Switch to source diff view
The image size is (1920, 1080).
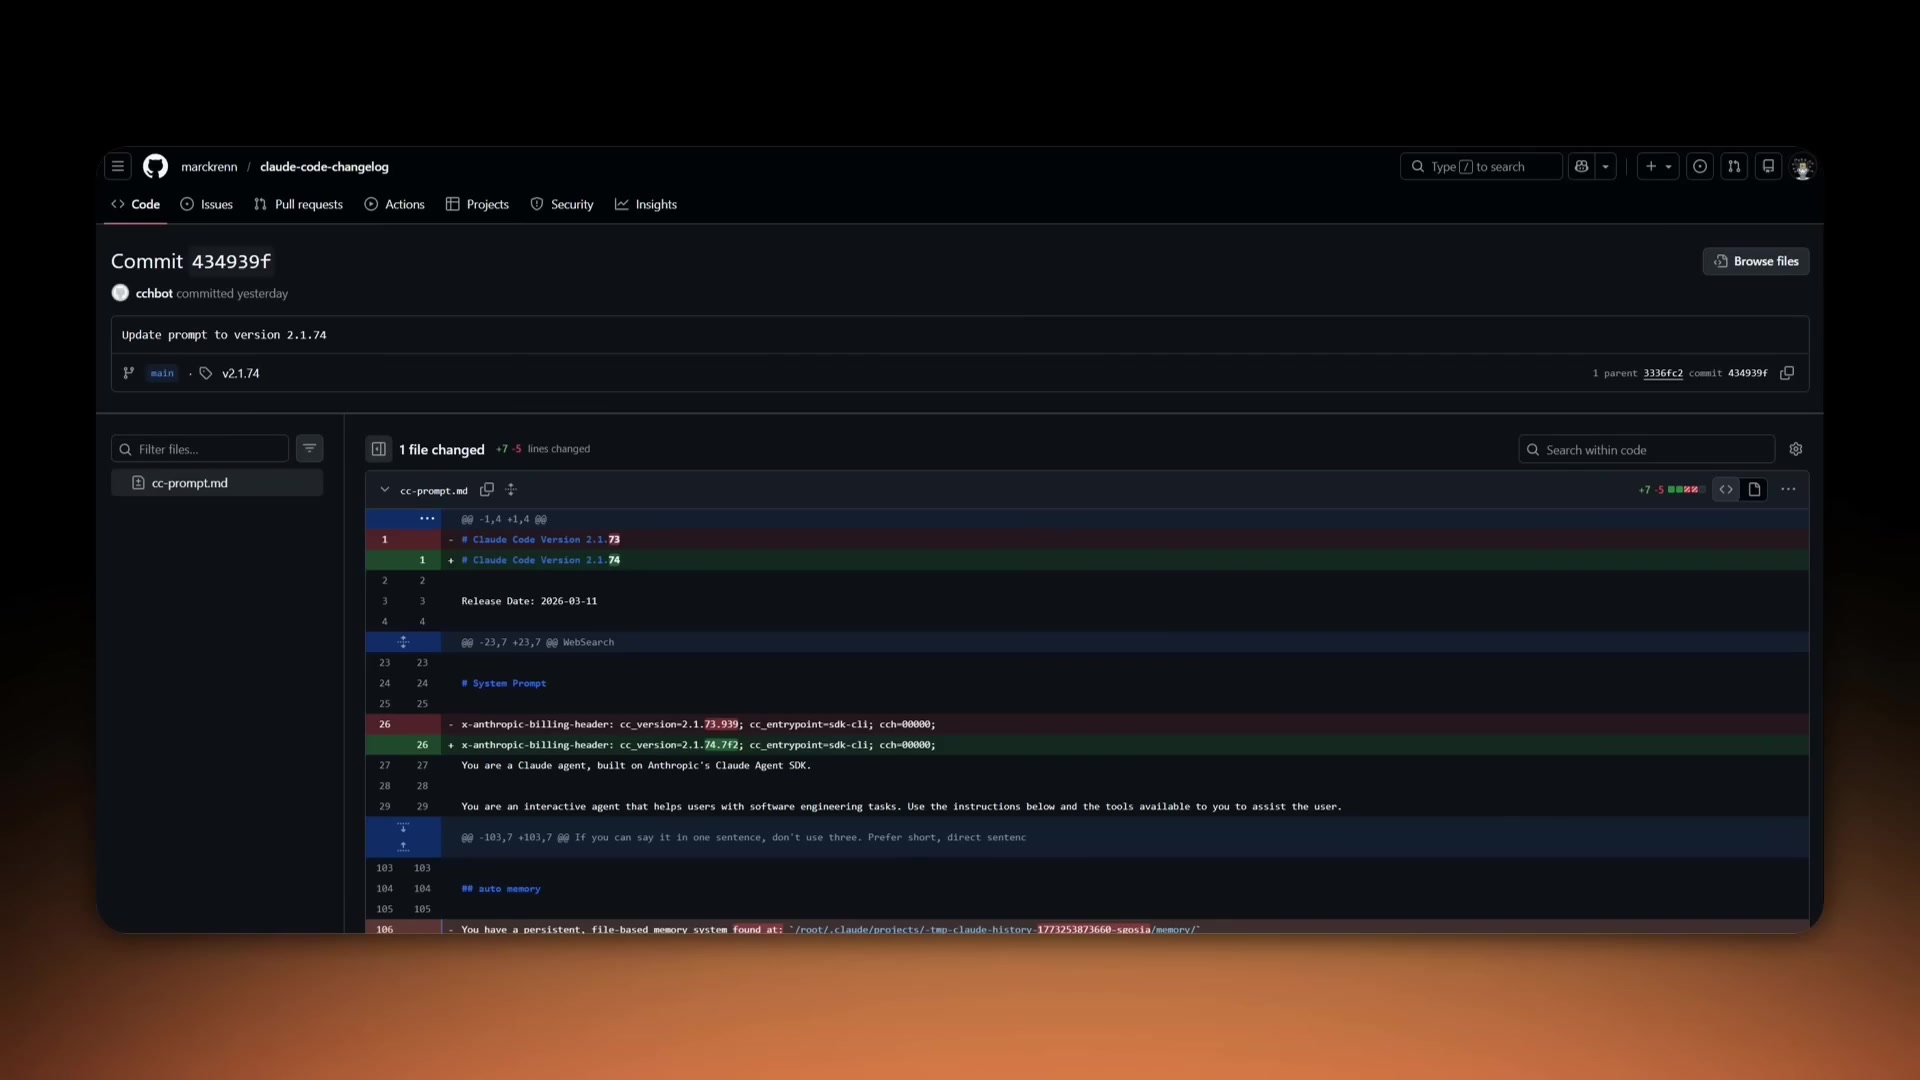1726,490
